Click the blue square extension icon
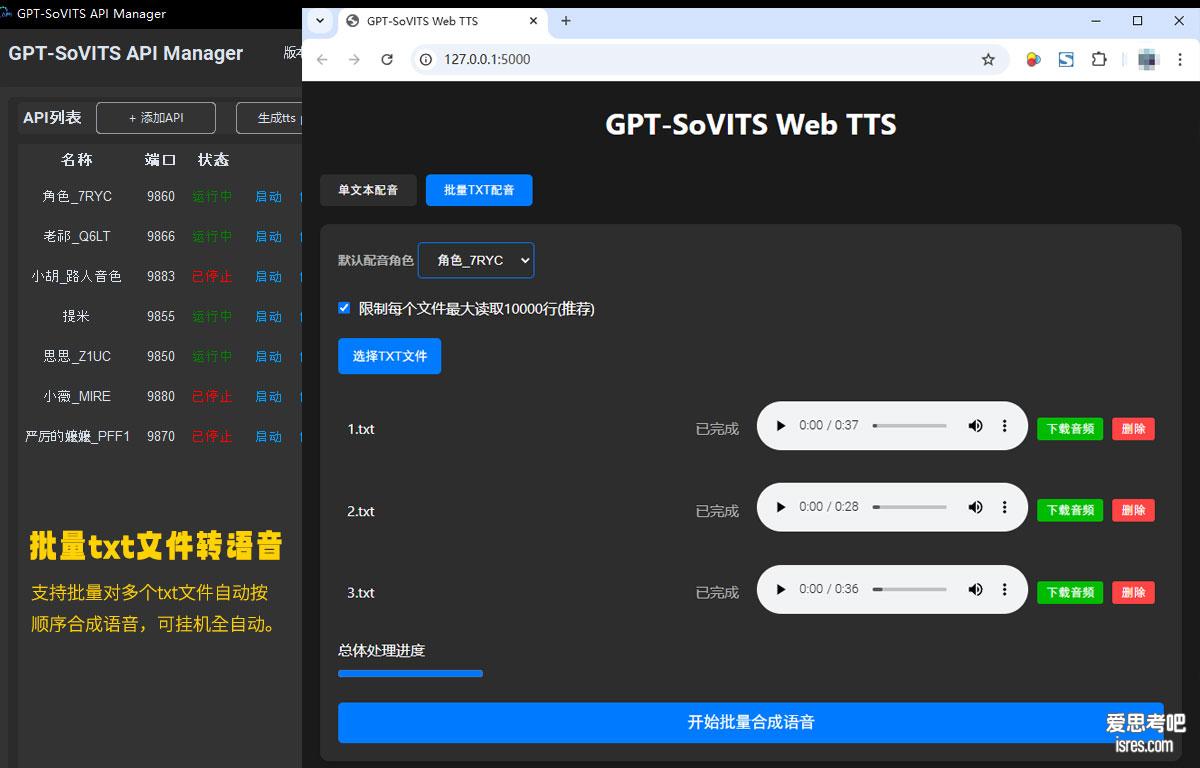This screenshot has height=768, width=1200. pos(1066,59)
